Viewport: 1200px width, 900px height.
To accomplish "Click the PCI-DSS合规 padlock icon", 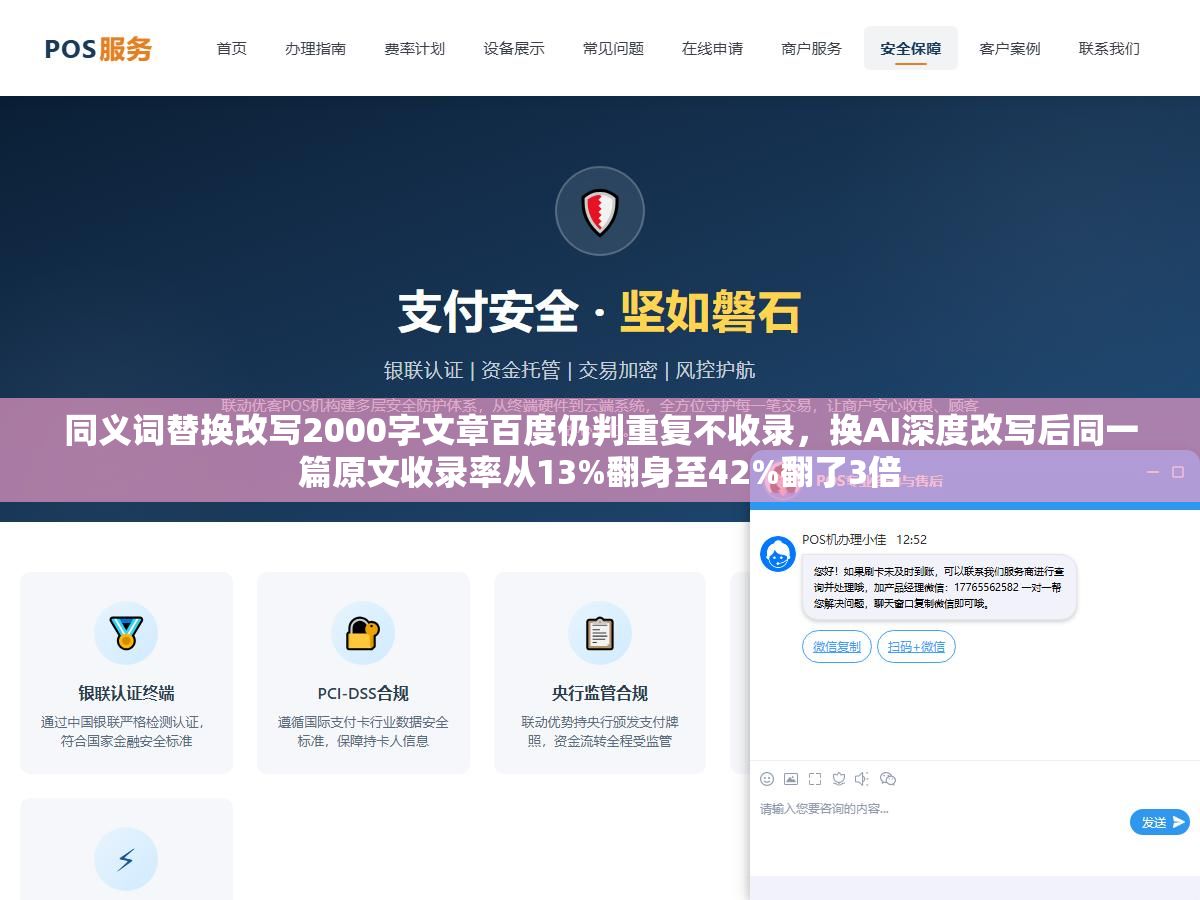I will point(363,632).
